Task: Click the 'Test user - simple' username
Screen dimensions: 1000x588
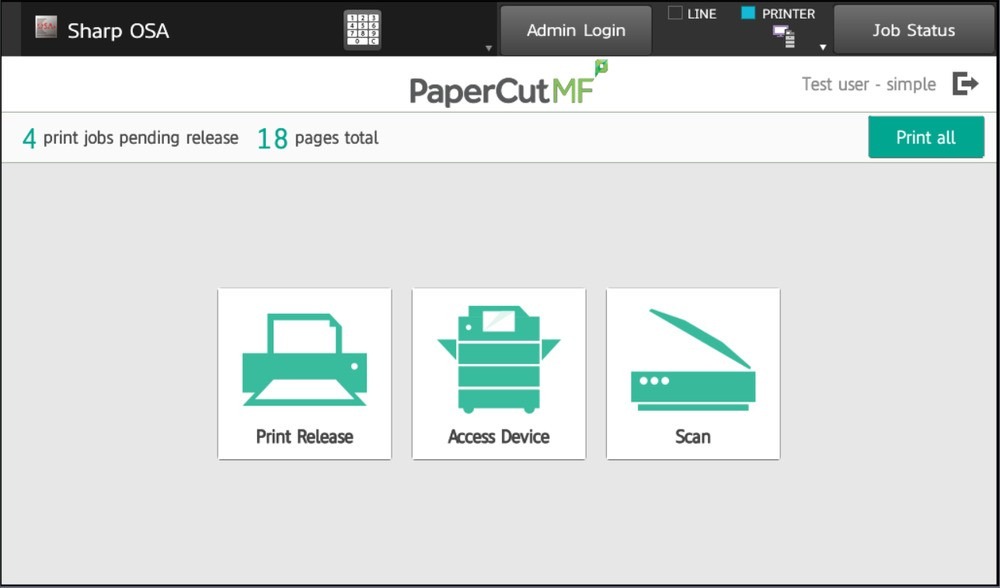Action: click(x=868, y=84)
